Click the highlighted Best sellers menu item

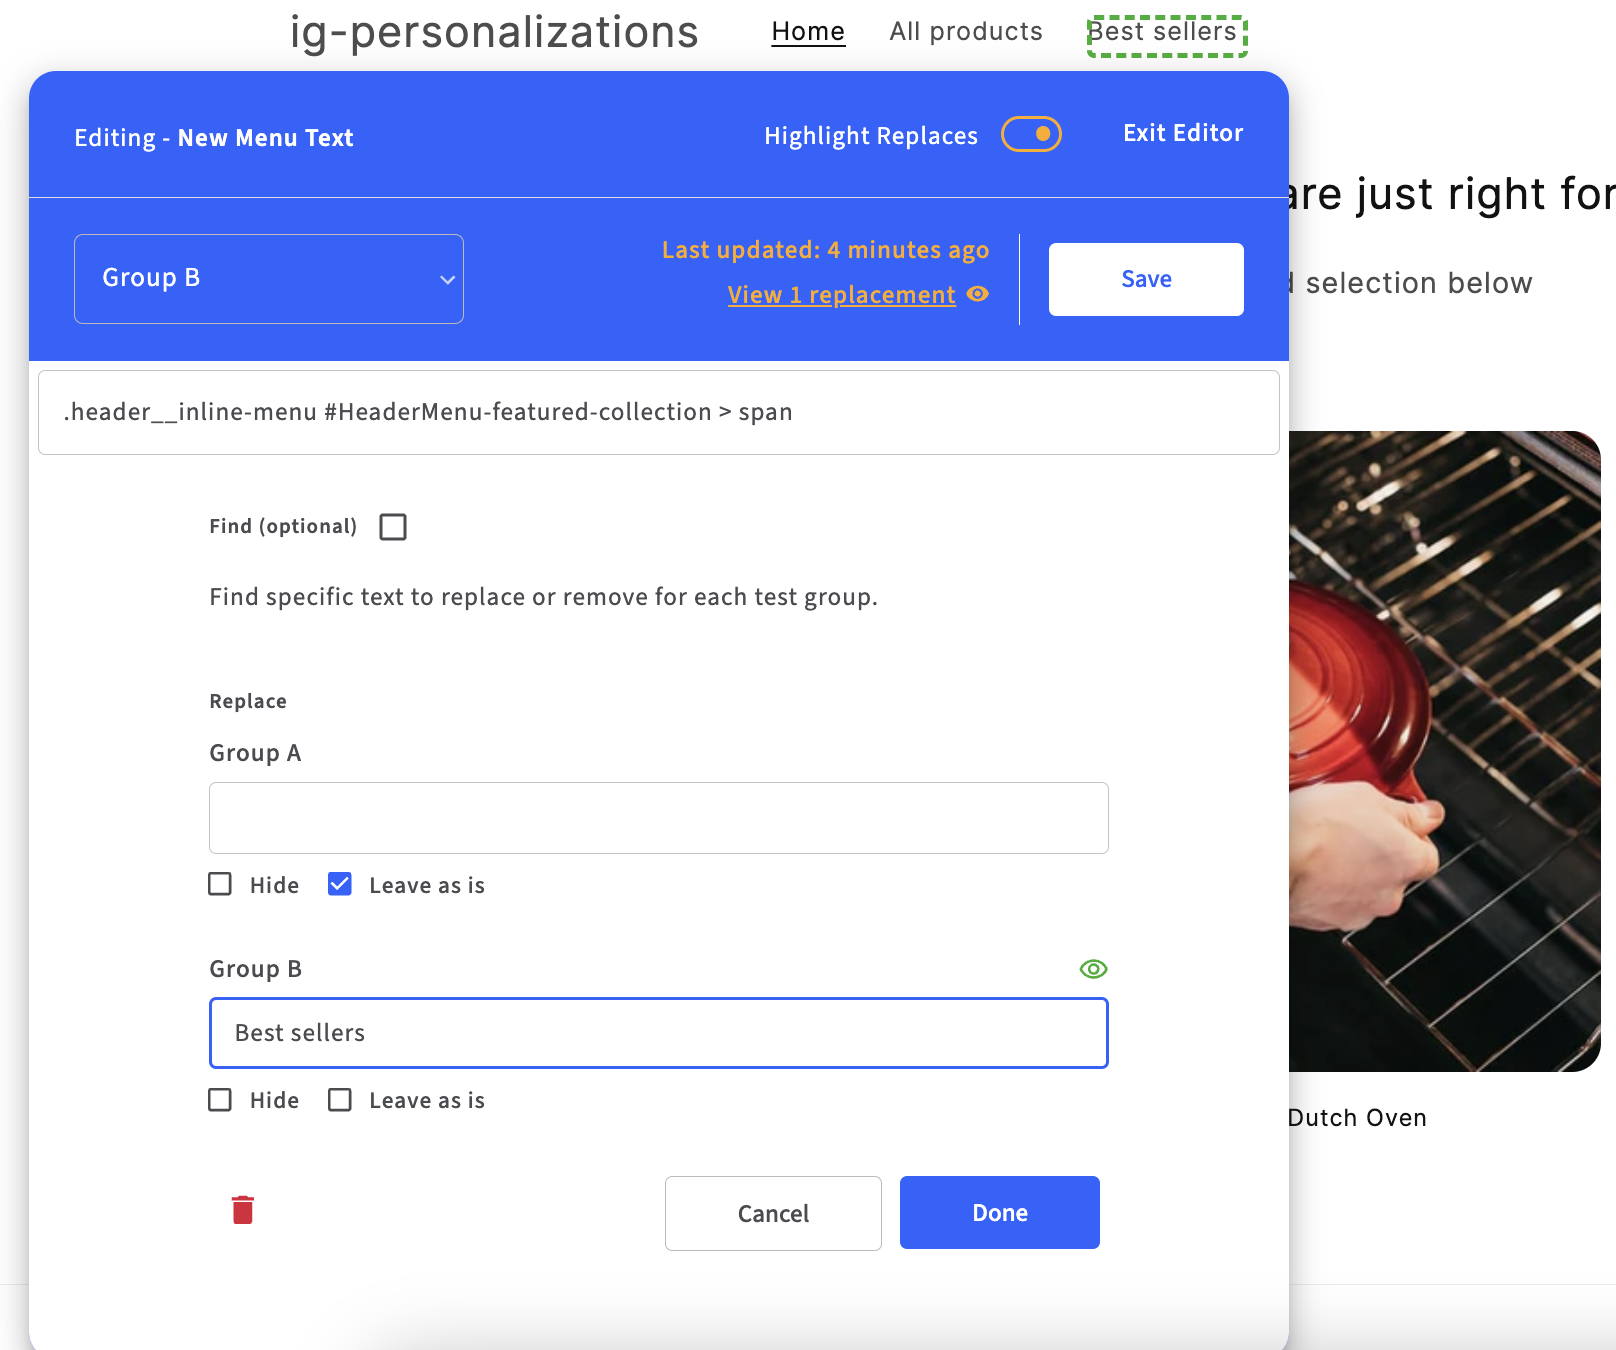tap(1166, 35)
